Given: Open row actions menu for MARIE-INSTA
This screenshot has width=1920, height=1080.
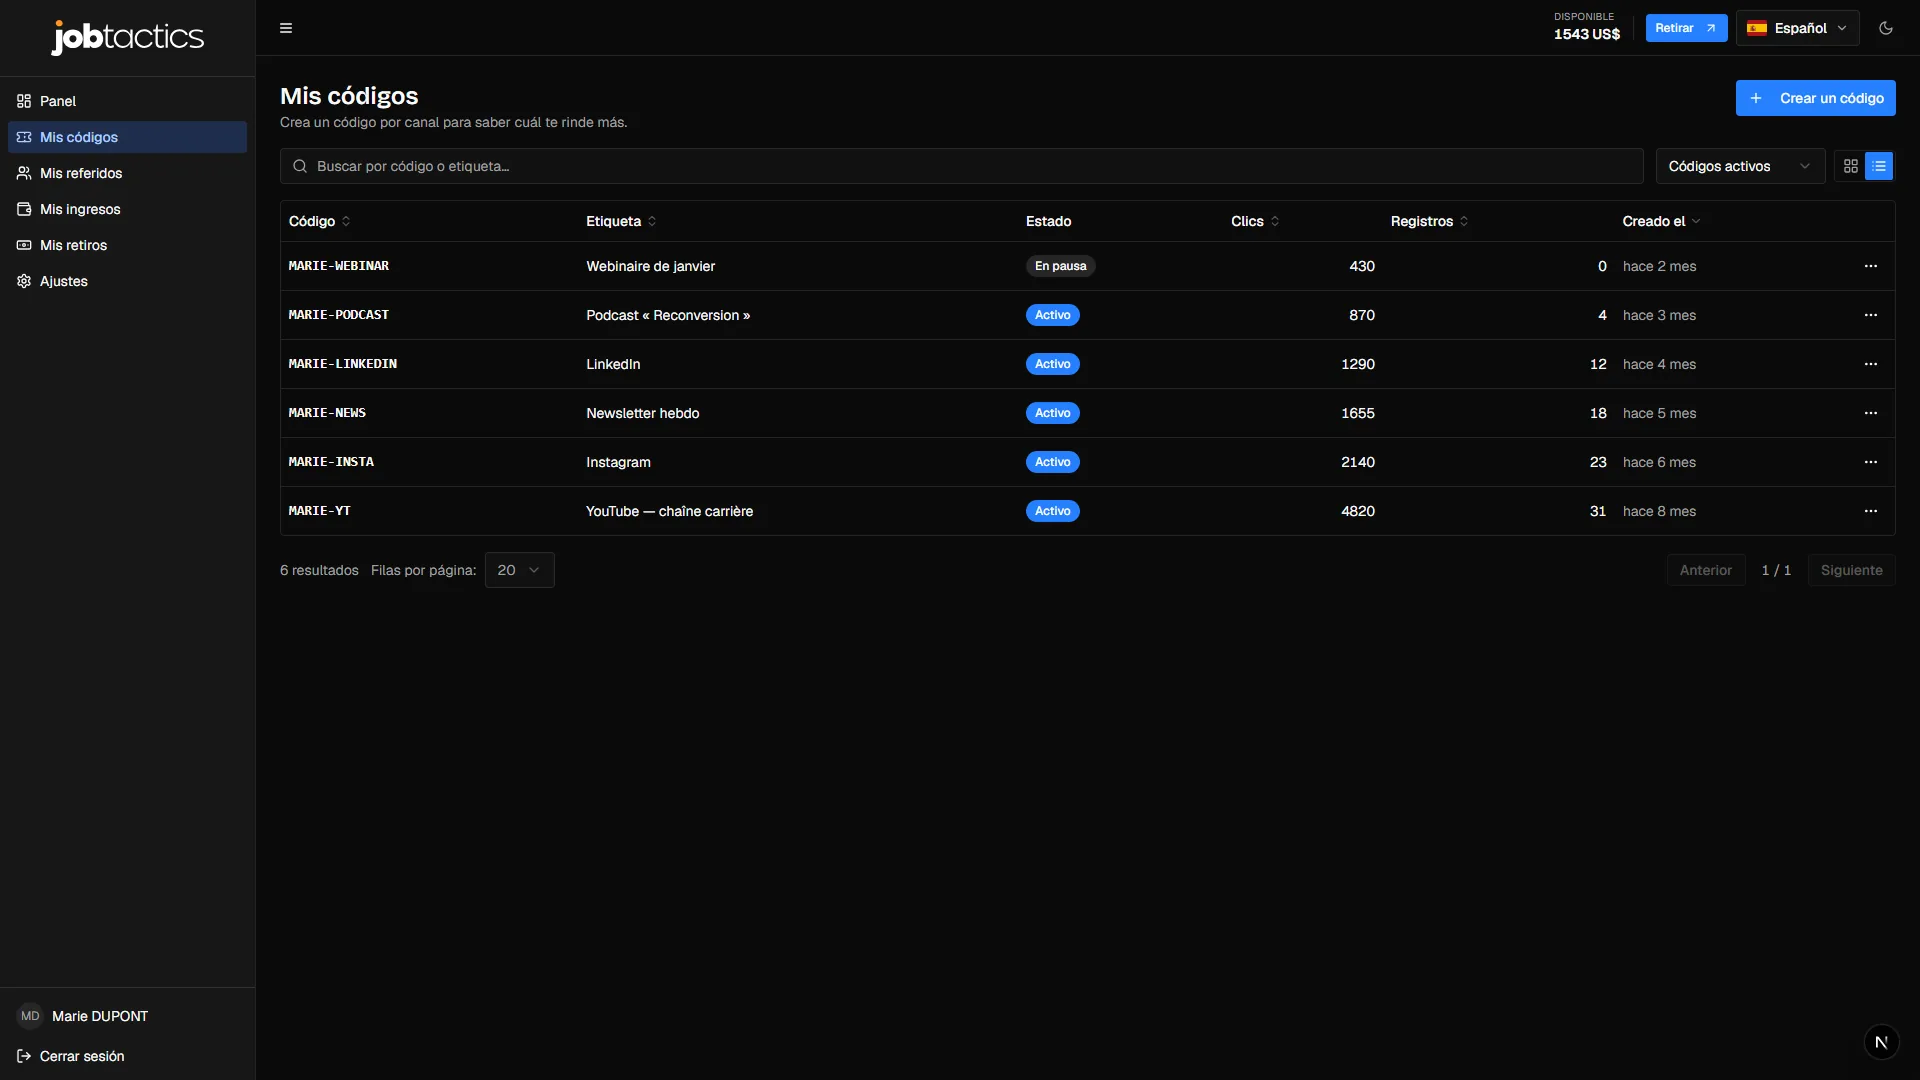Looking at the screenshot, I should point(1871,462).
